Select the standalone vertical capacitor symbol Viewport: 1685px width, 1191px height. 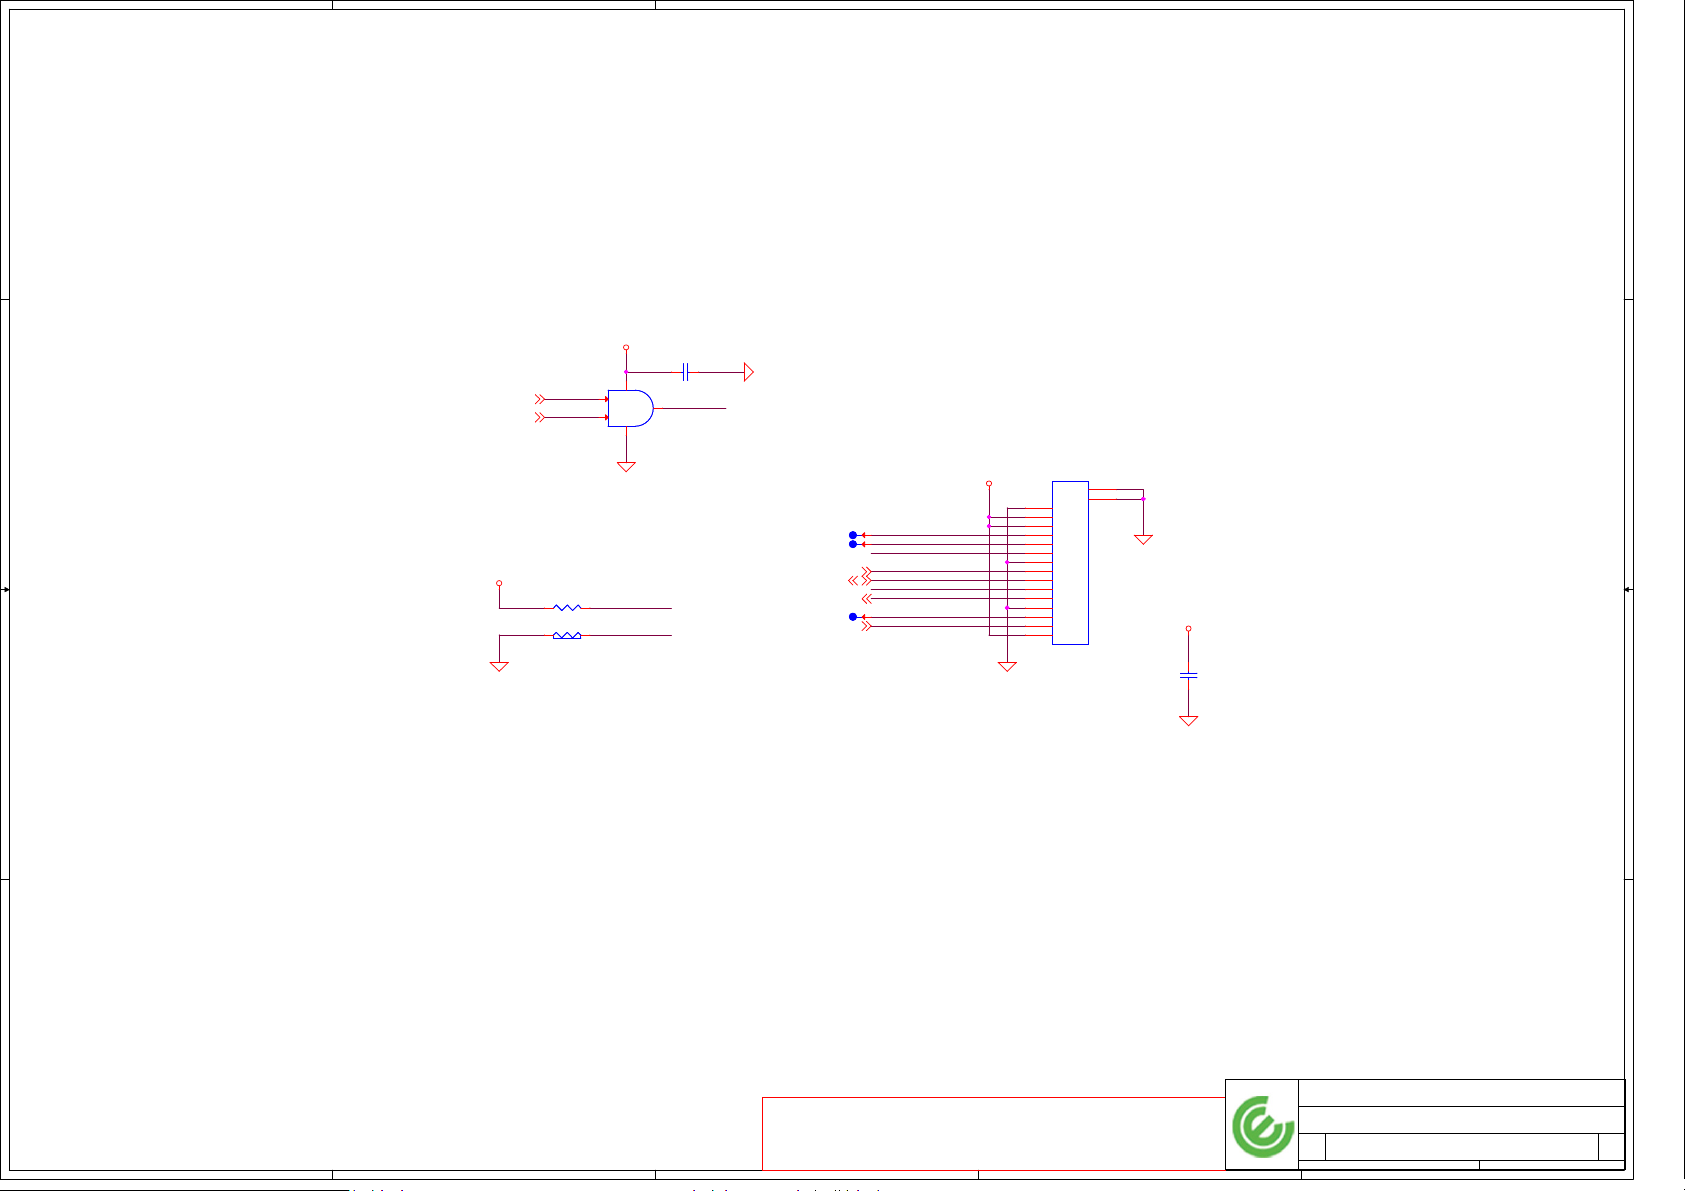point(1188,676)
